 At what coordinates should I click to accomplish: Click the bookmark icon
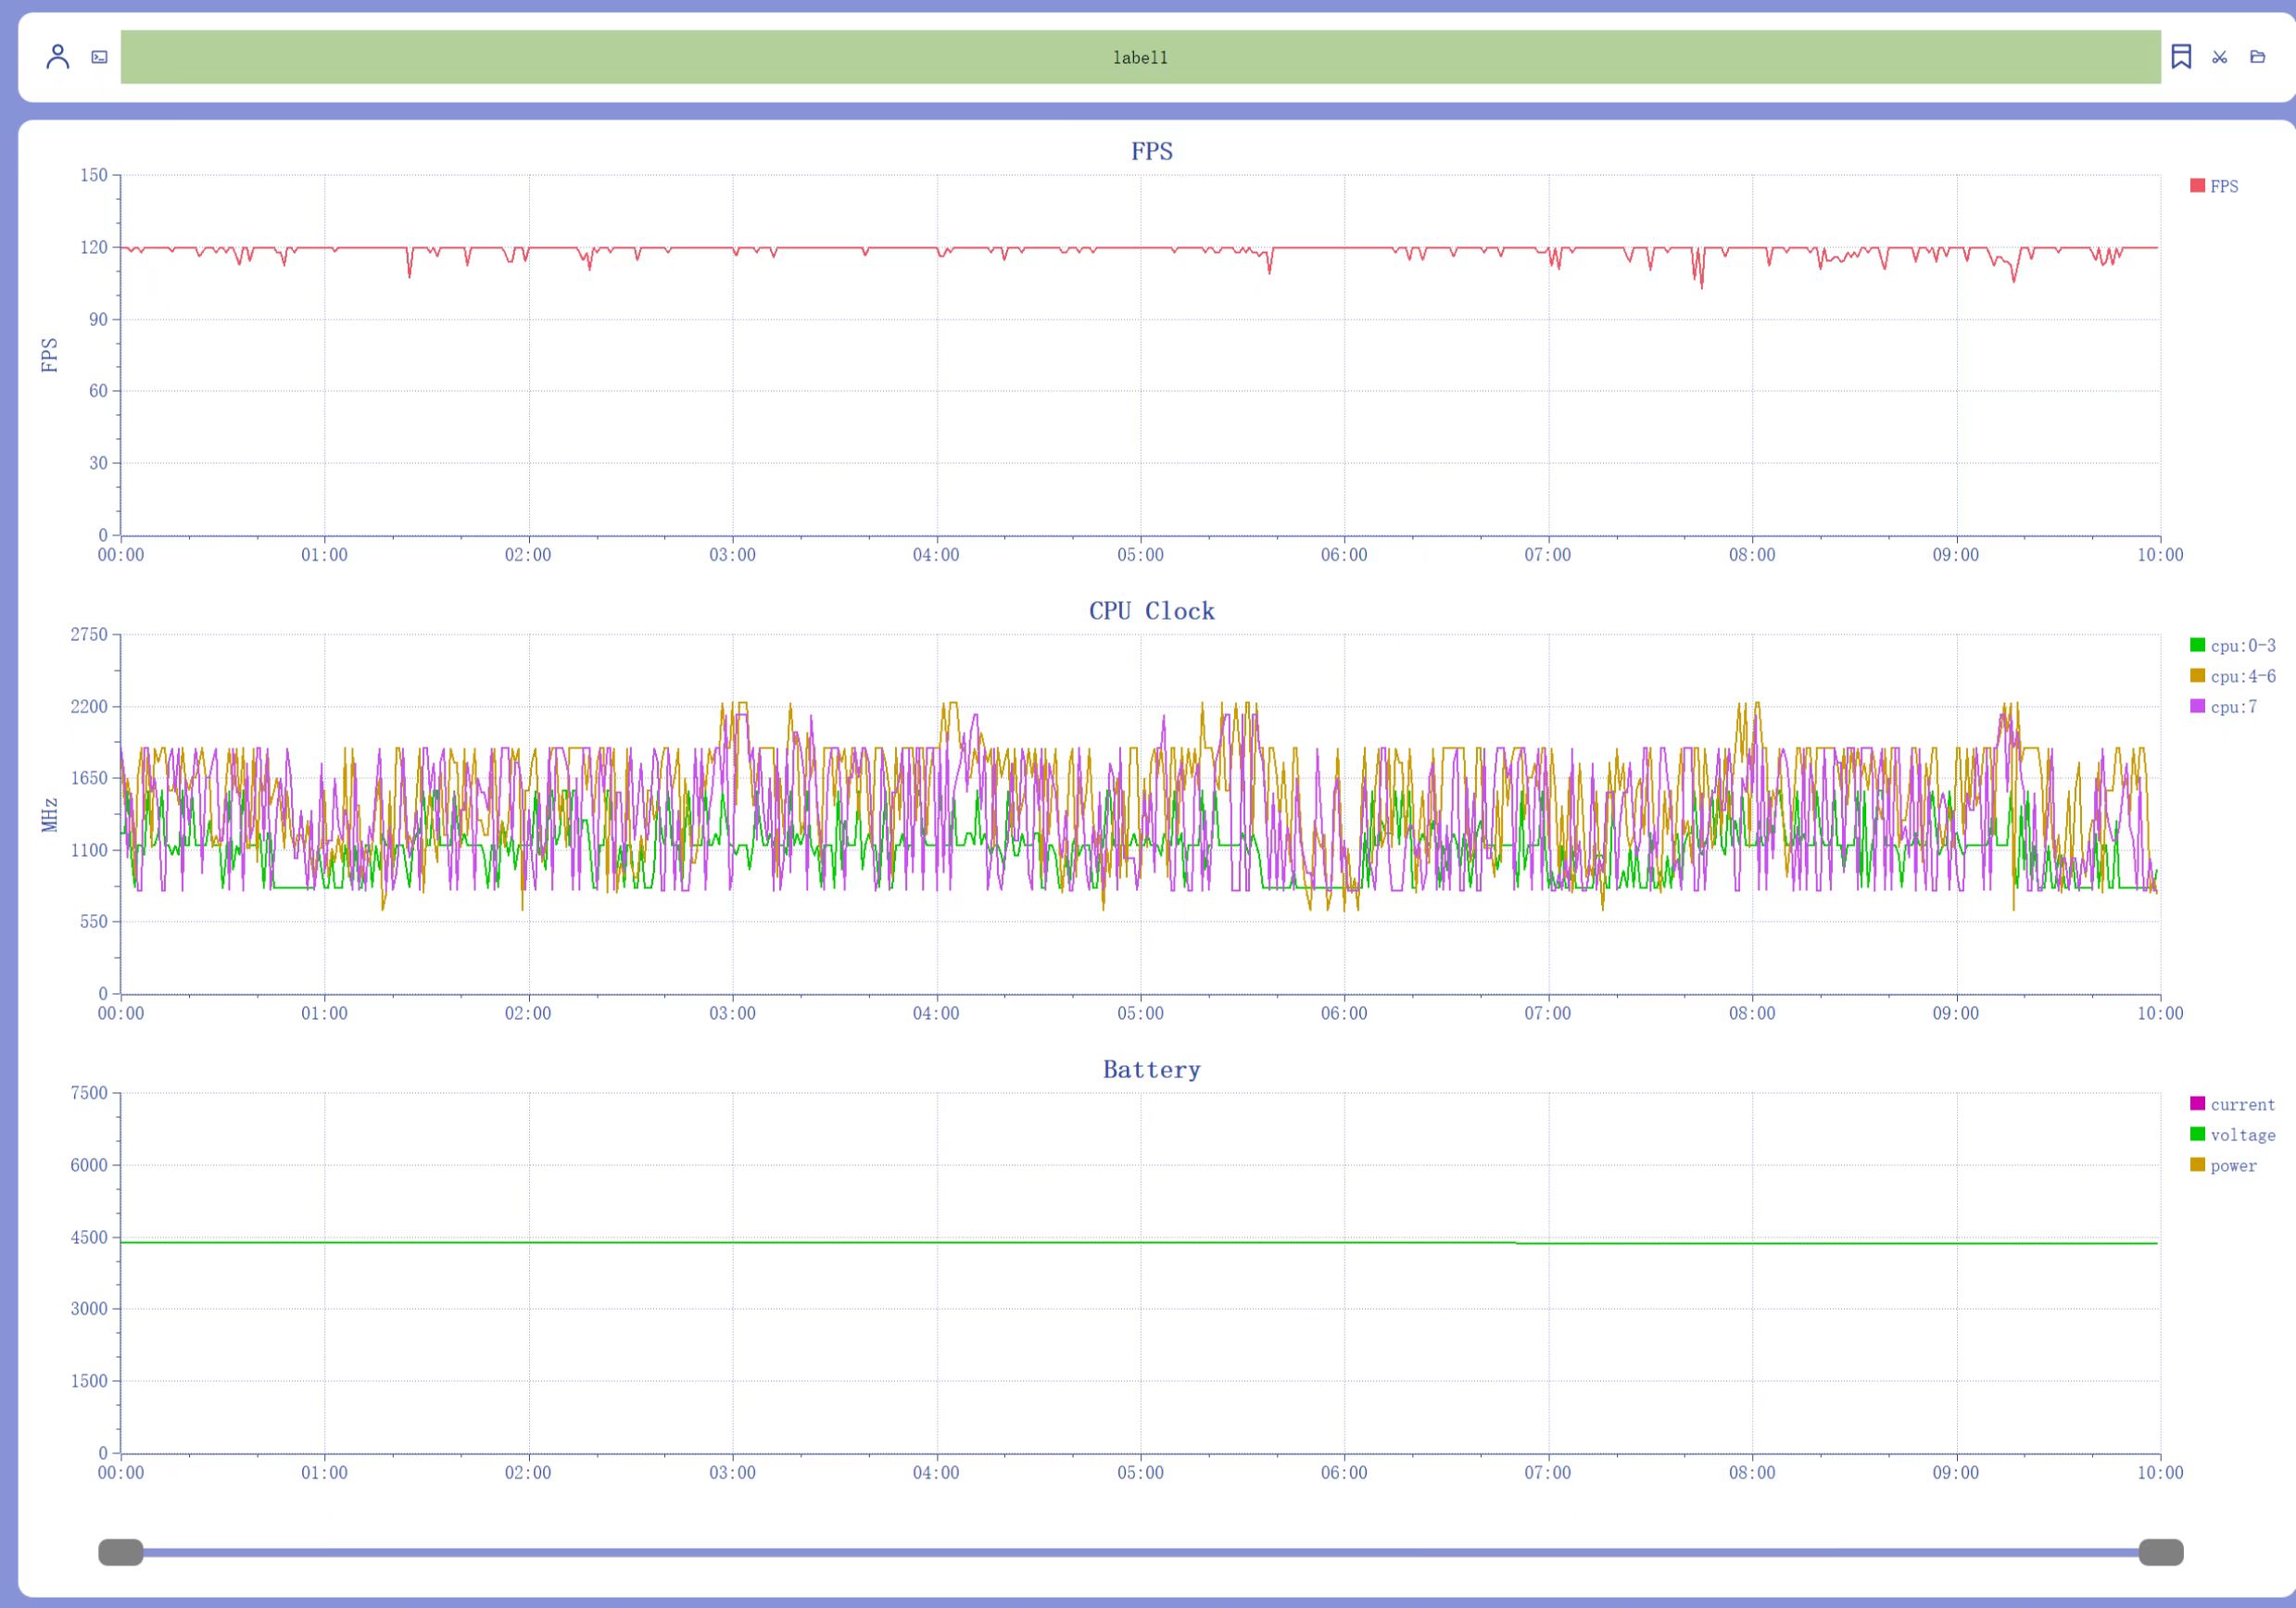(x=2181, y=57)
